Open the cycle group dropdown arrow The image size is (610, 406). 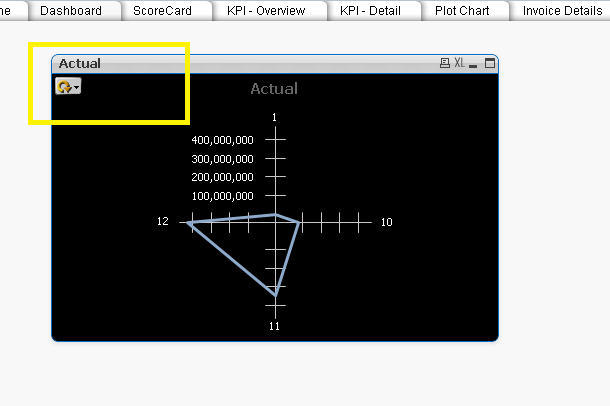tap(77, 87)
